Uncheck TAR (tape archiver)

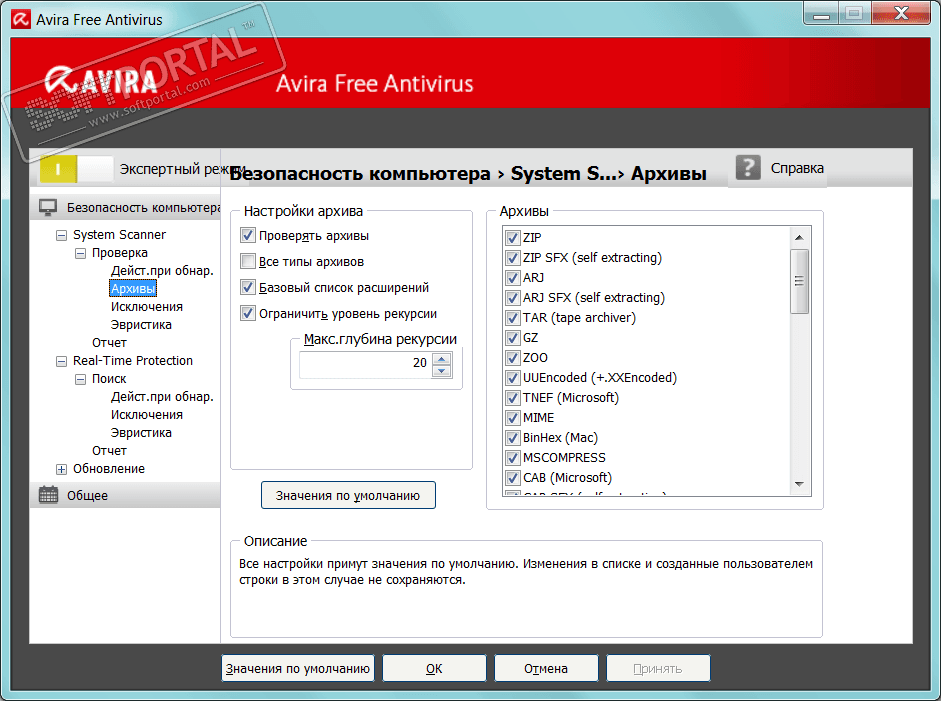(513, 318)
